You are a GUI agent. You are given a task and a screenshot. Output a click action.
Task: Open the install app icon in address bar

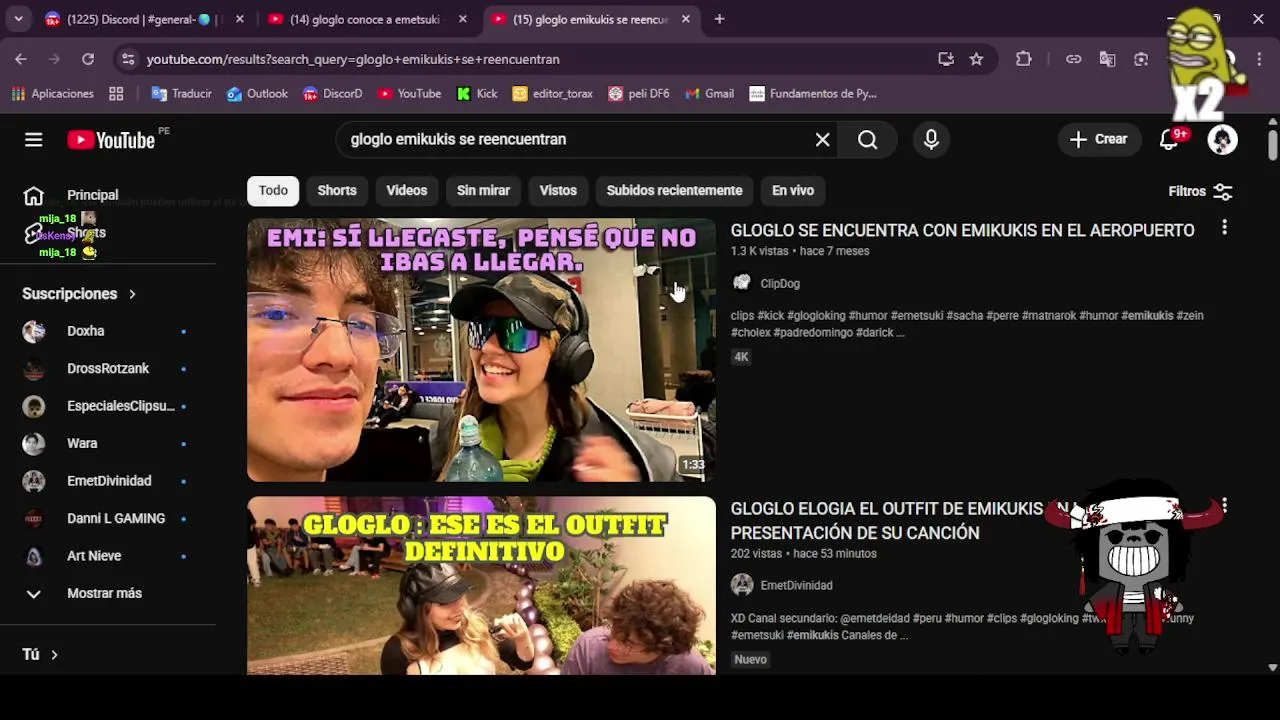pos(946,59)
